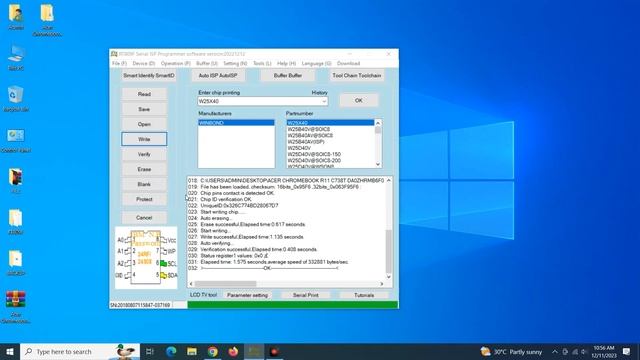Screen dimensions: 640x360
Task: Open the Download menu
Action: tap(348, 64)
